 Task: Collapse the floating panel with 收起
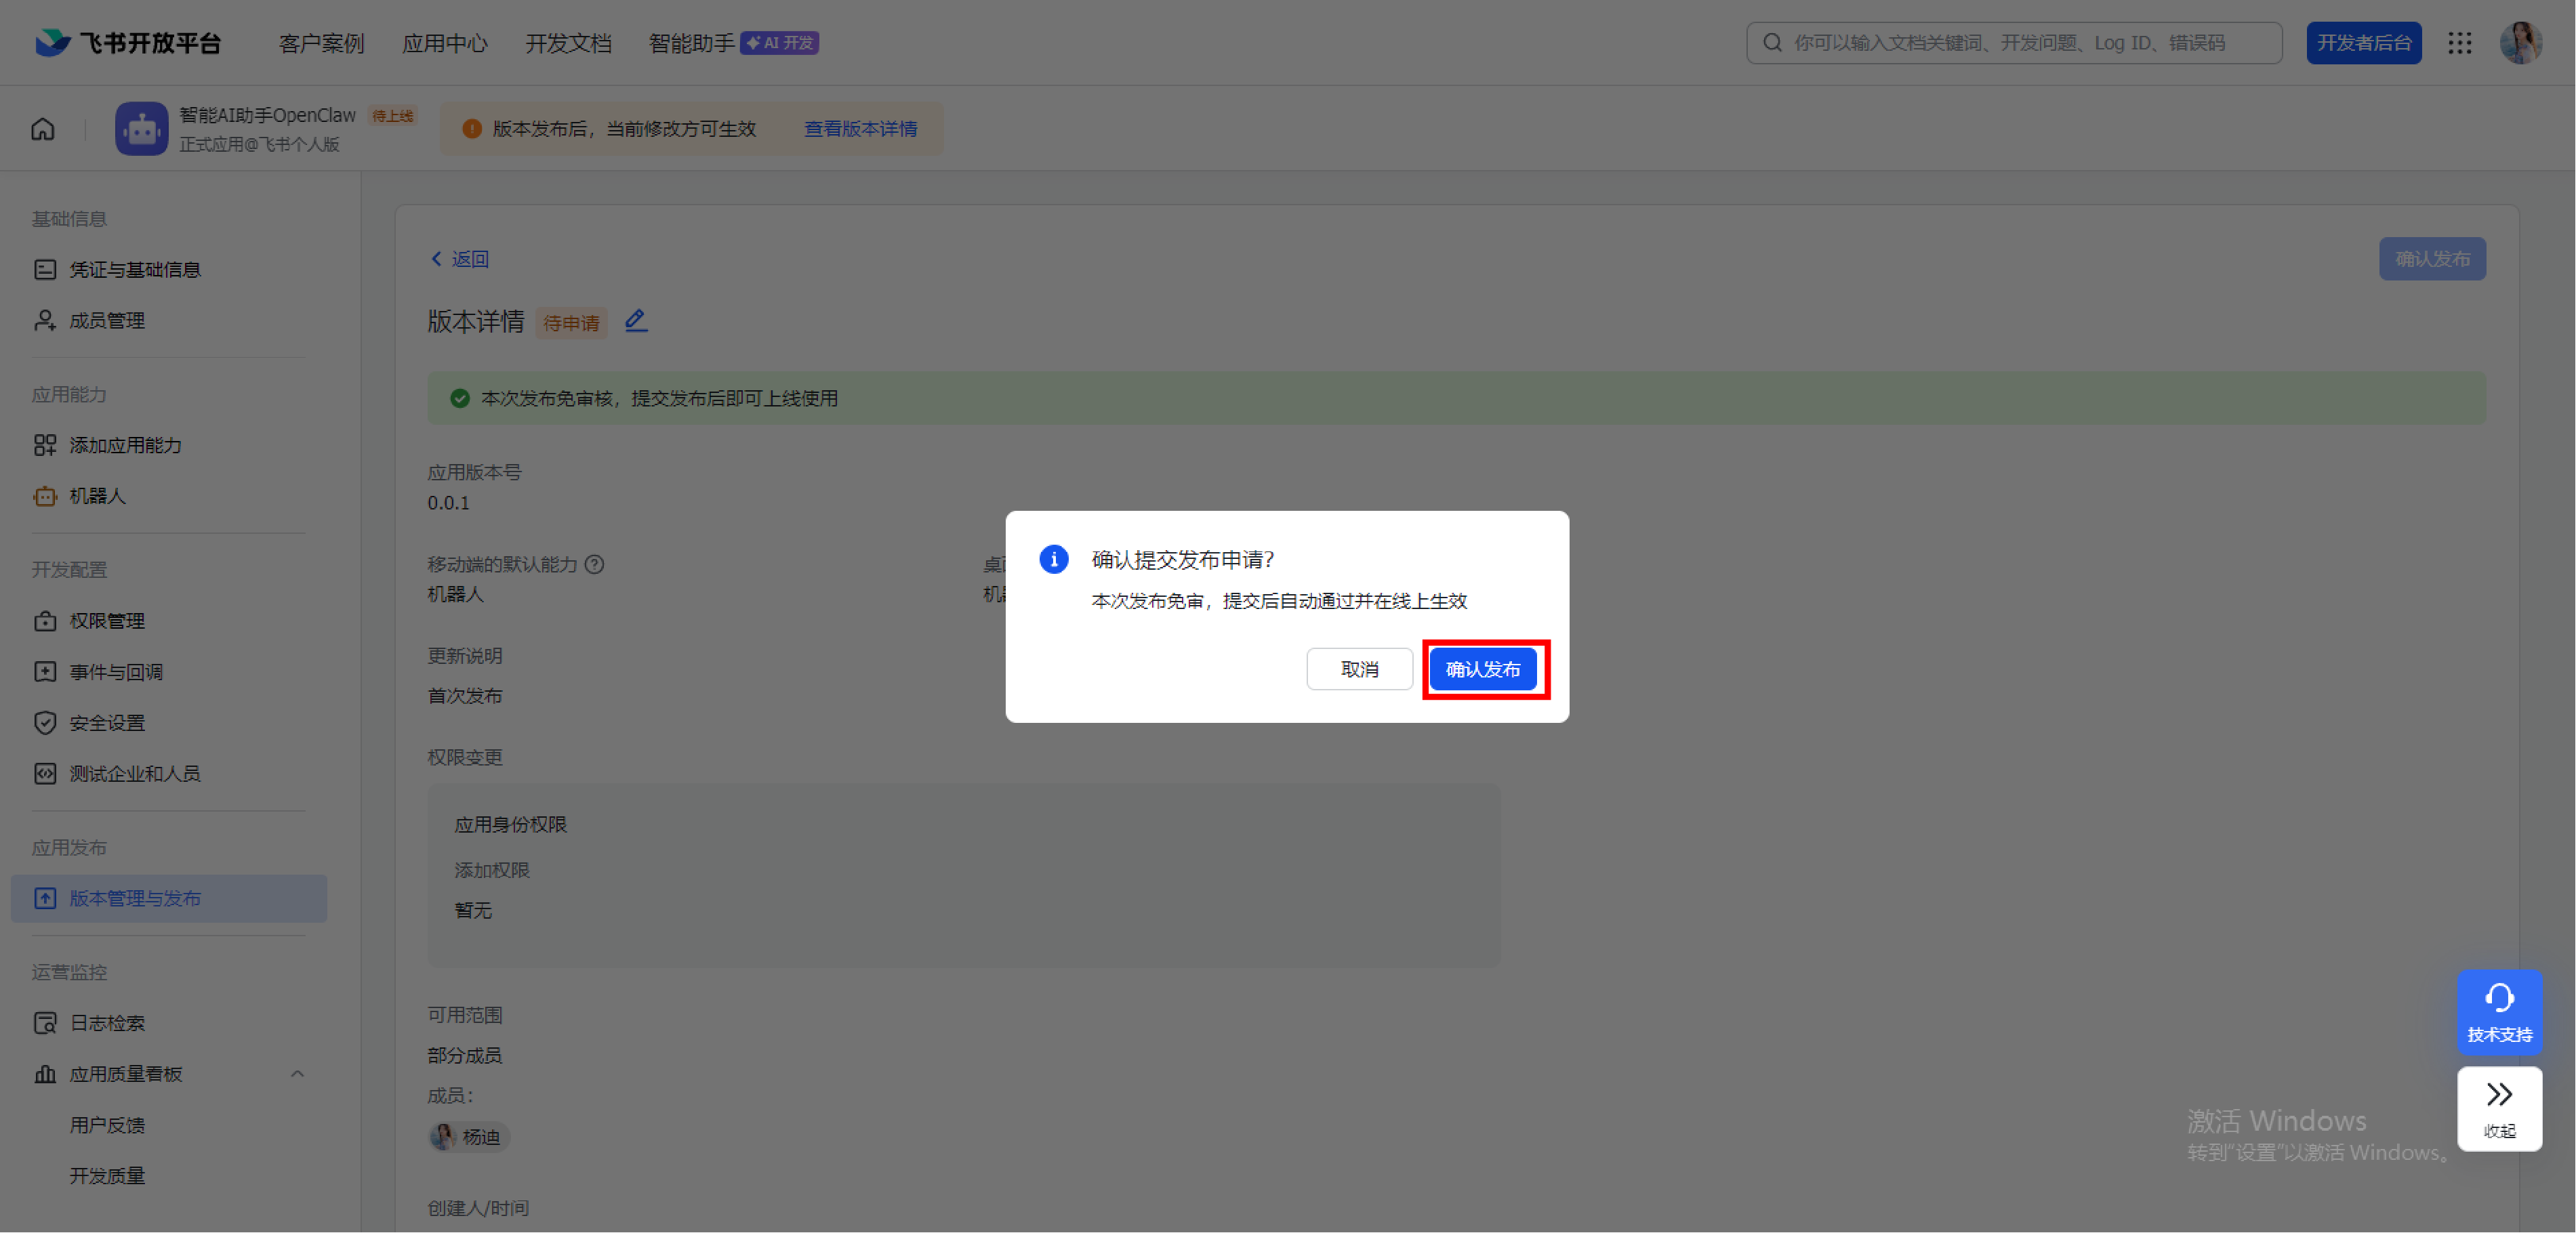coord(2499,1109)
